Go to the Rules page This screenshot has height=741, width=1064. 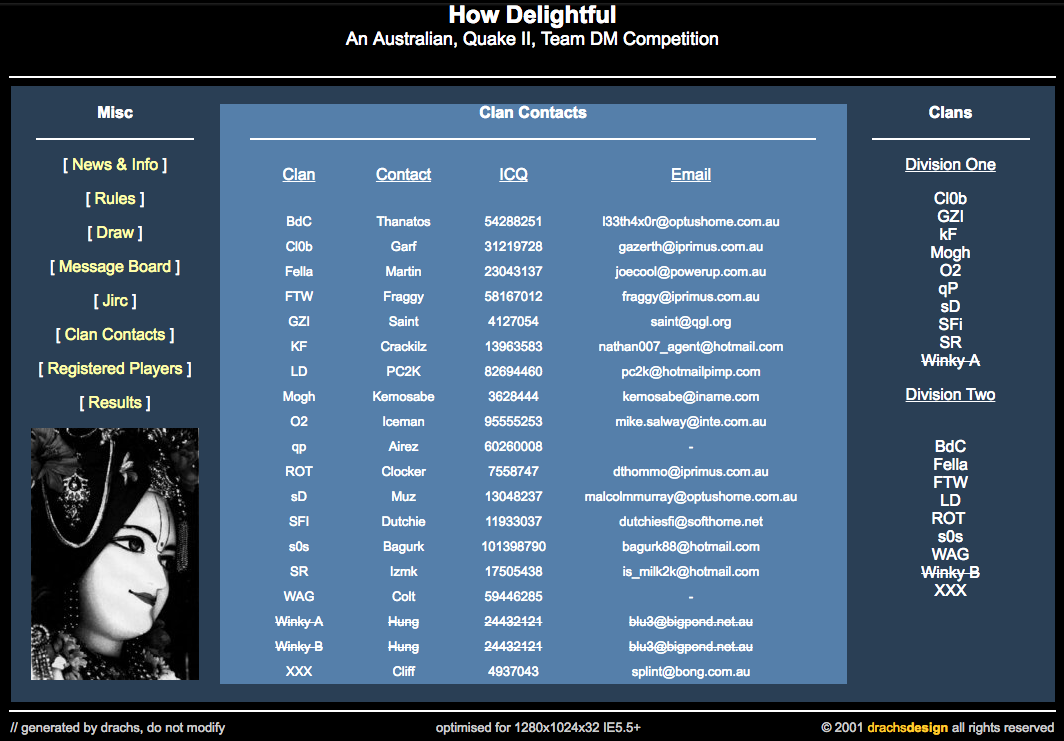(115, 199)
